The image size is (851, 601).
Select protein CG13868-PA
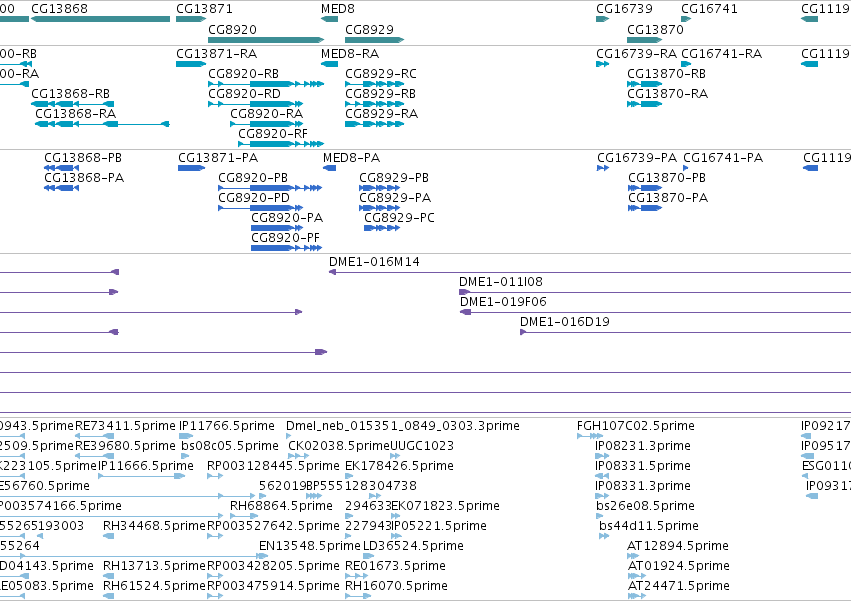61,188
